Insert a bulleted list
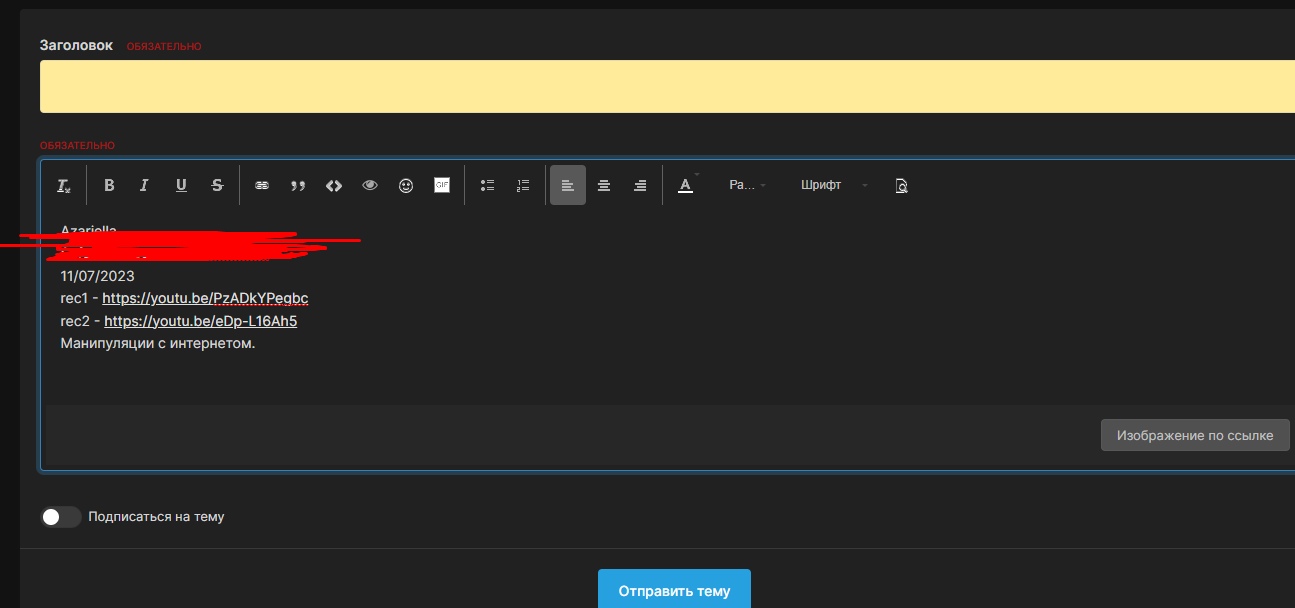This screenshot has width=1295, height=608. [x=488, y=185]
